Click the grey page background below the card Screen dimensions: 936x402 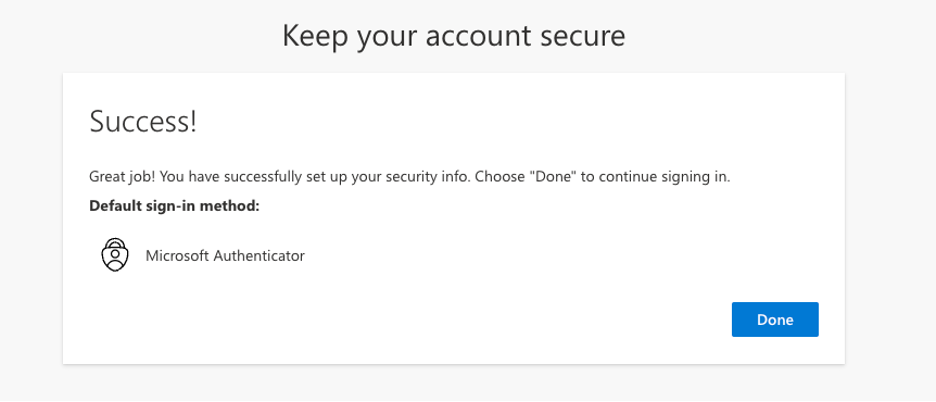point(454,382)
